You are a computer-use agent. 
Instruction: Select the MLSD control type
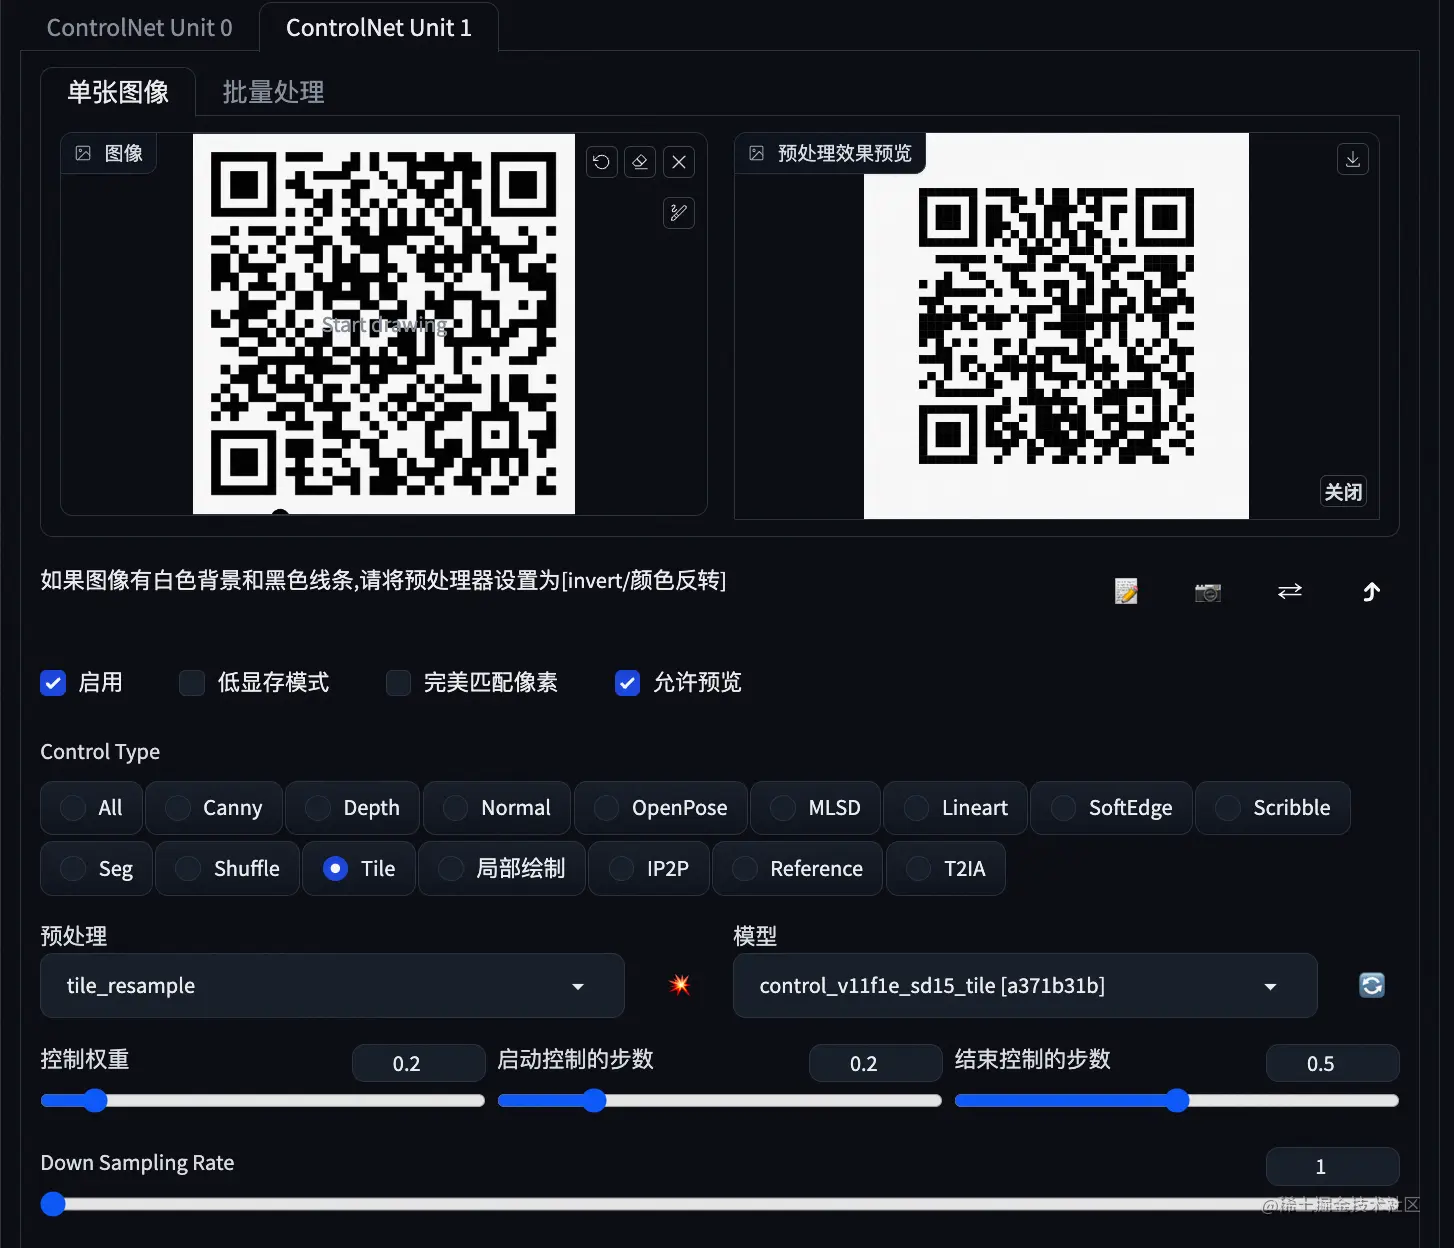pos(816,808)
